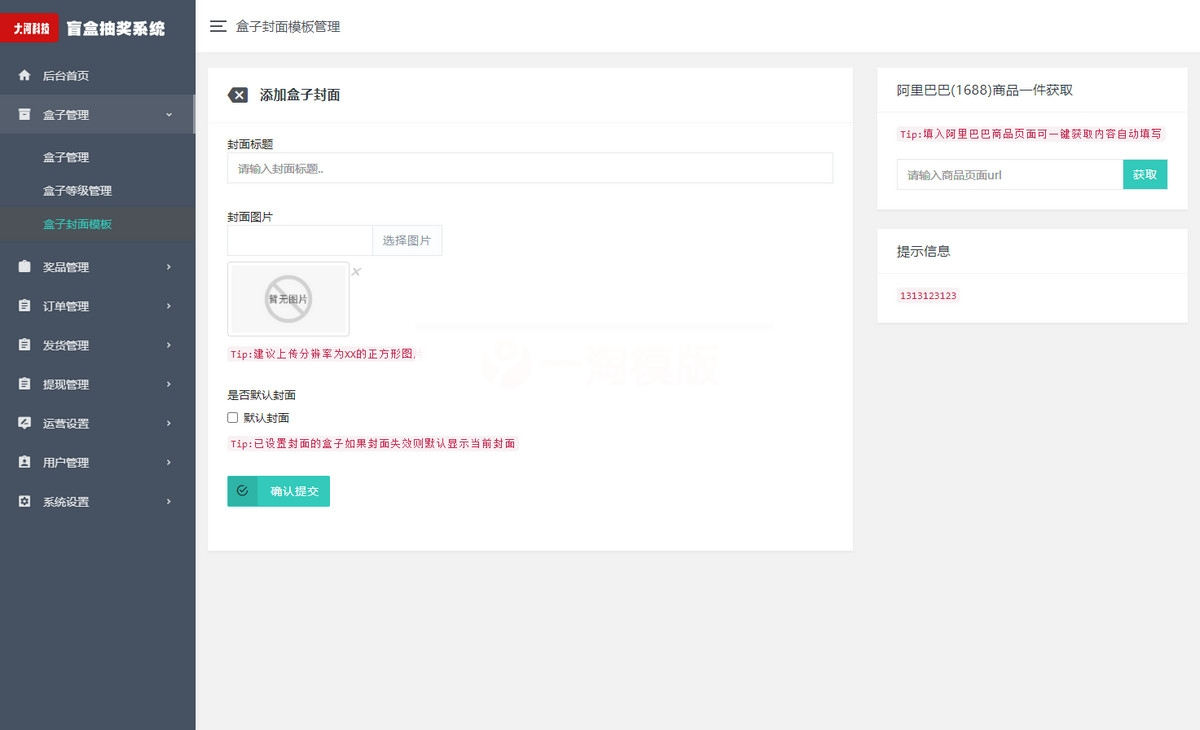Click the hamburger icon near 盒子封面模板管理

pos(218,27)
